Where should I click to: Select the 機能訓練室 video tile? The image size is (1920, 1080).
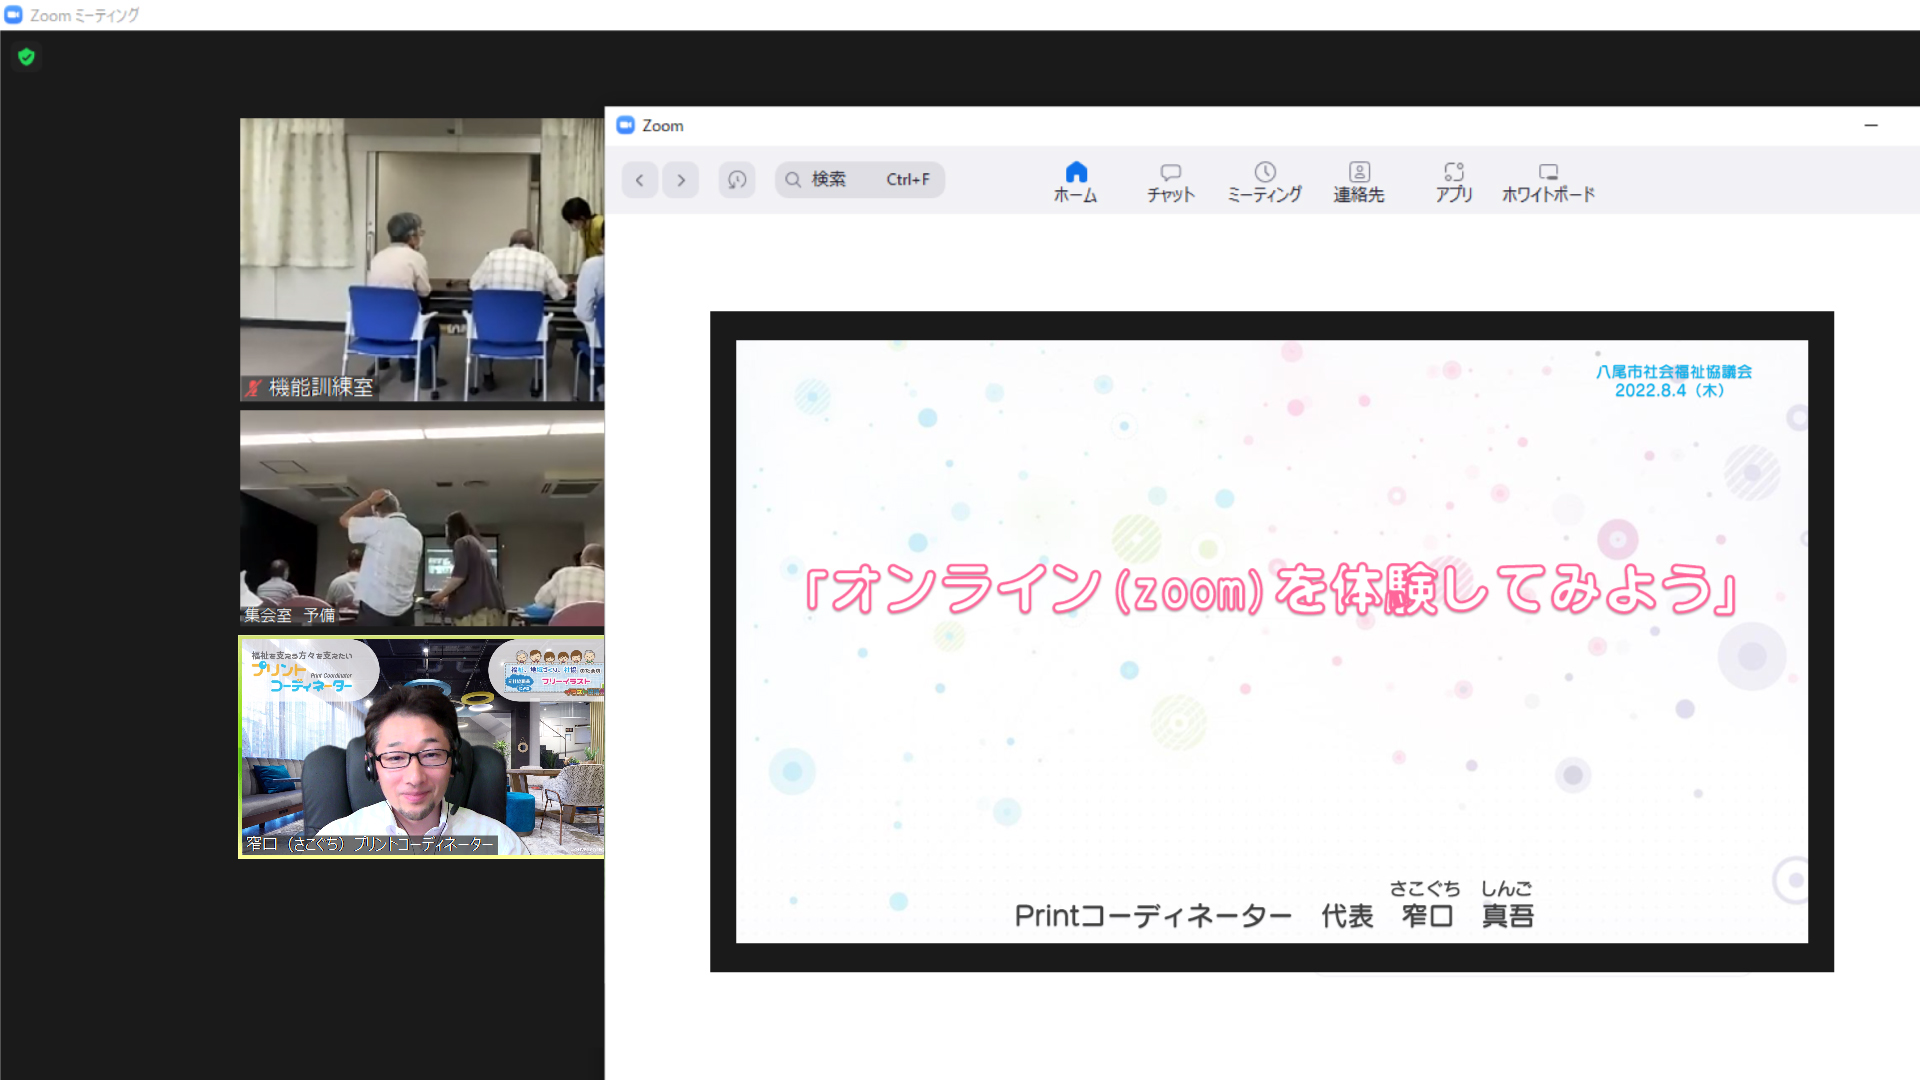click(x=421, y=260)
